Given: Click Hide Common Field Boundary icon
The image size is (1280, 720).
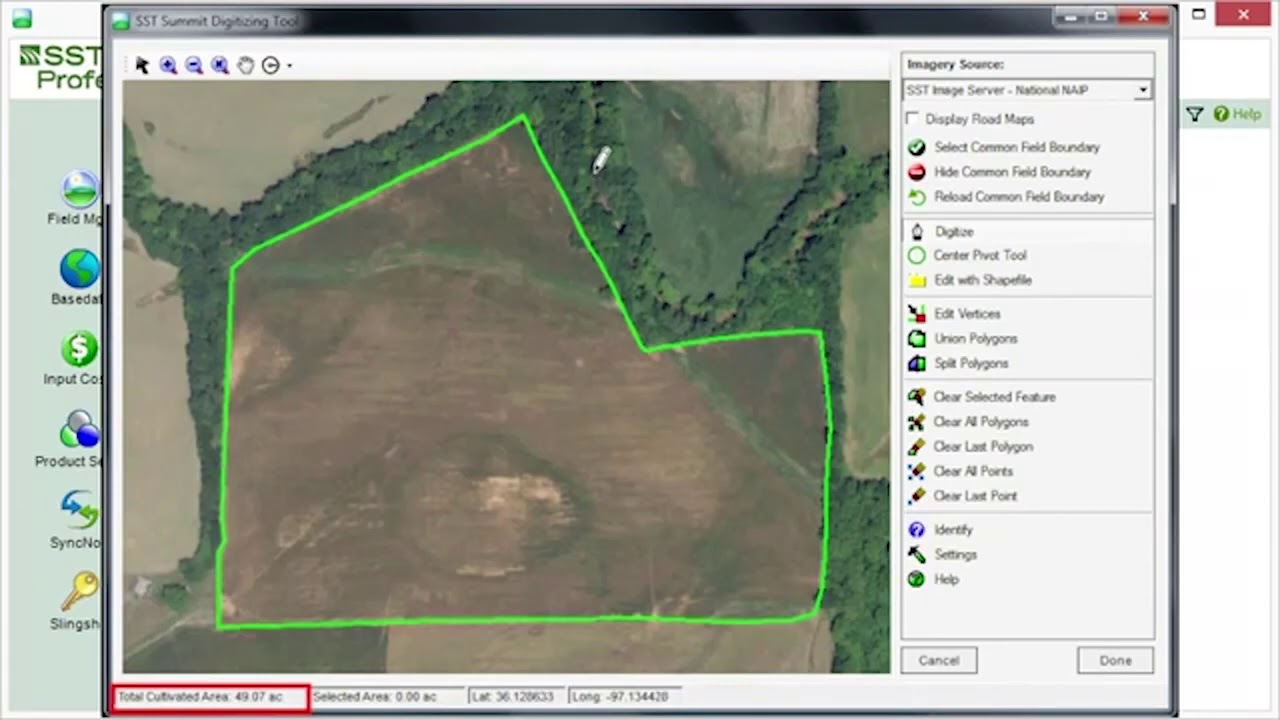Looking at the screenshot, I should (916, 172).
